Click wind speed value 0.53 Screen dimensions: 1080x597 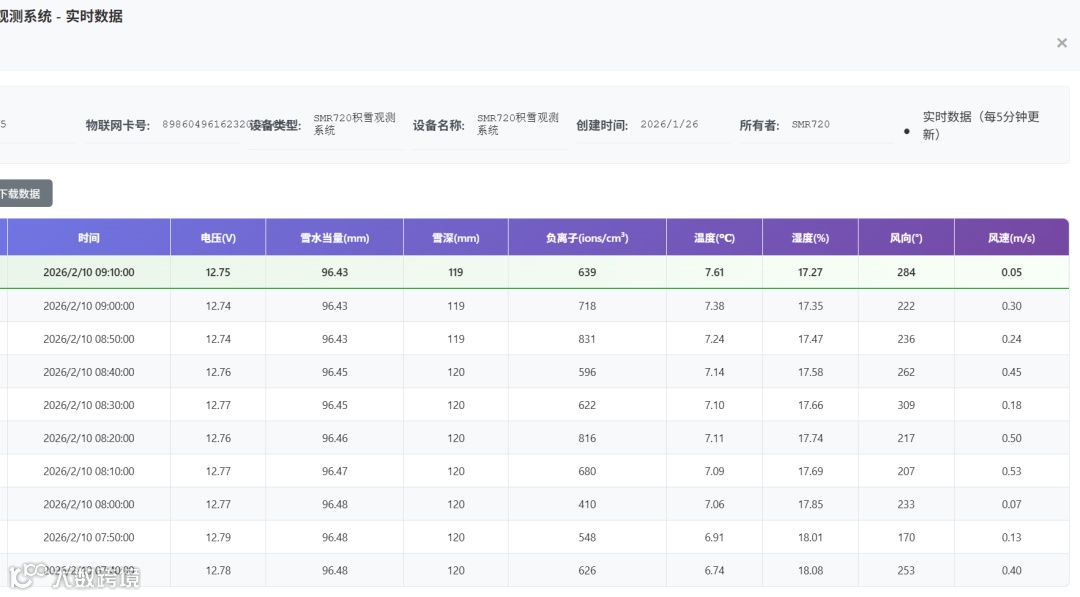(x=1011, y=471)
